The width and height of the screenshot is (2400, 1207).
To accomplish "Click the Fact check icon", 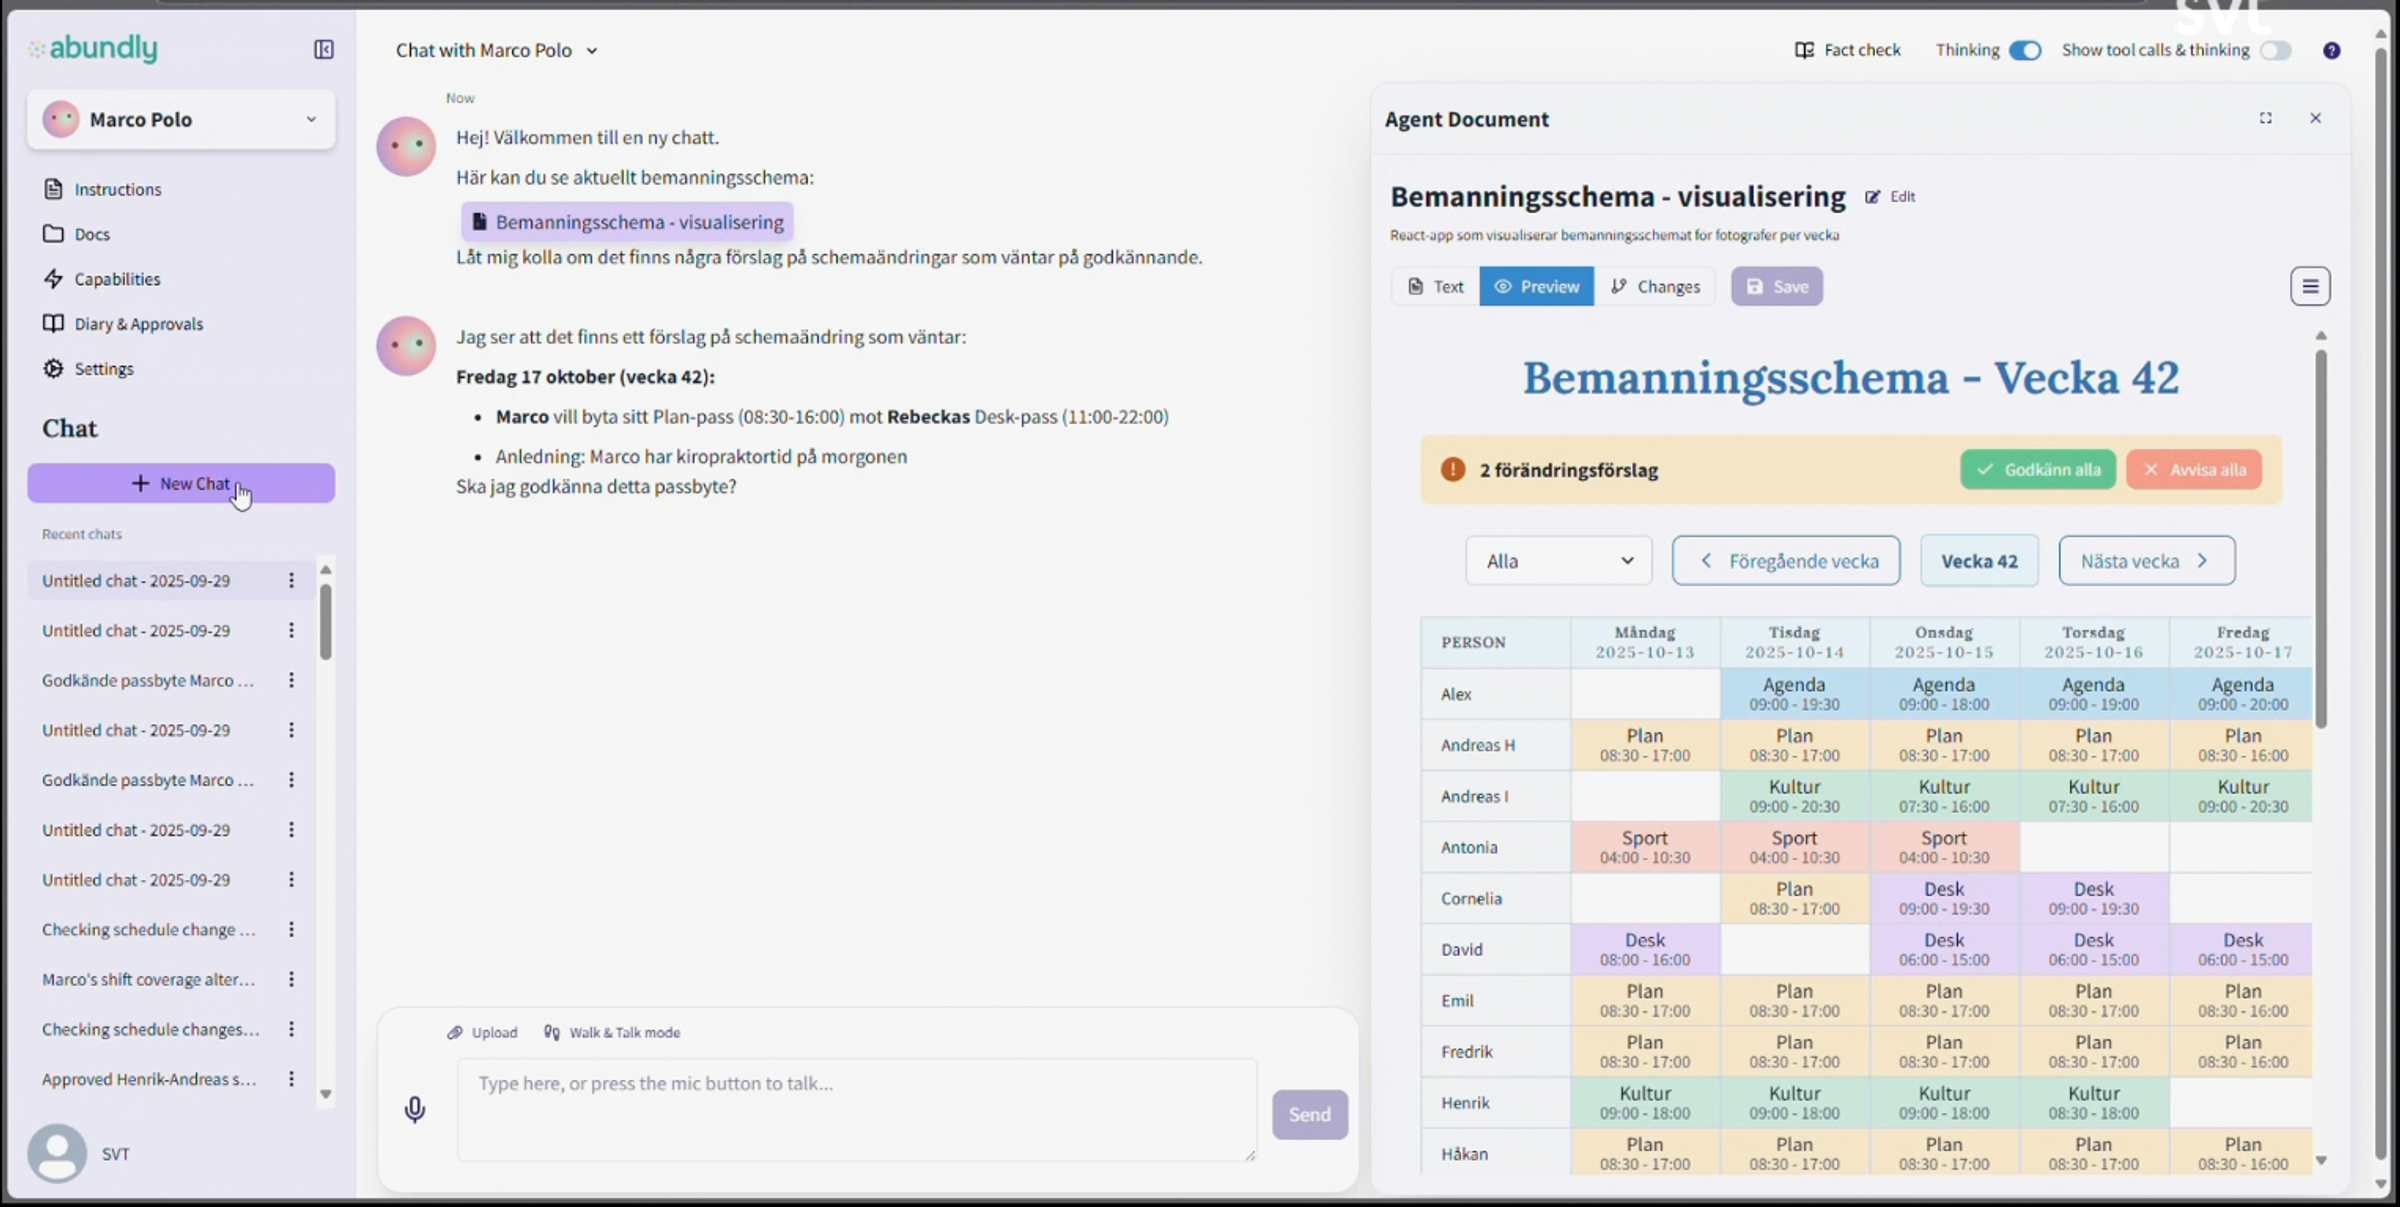I will [x=1804, y=50].
